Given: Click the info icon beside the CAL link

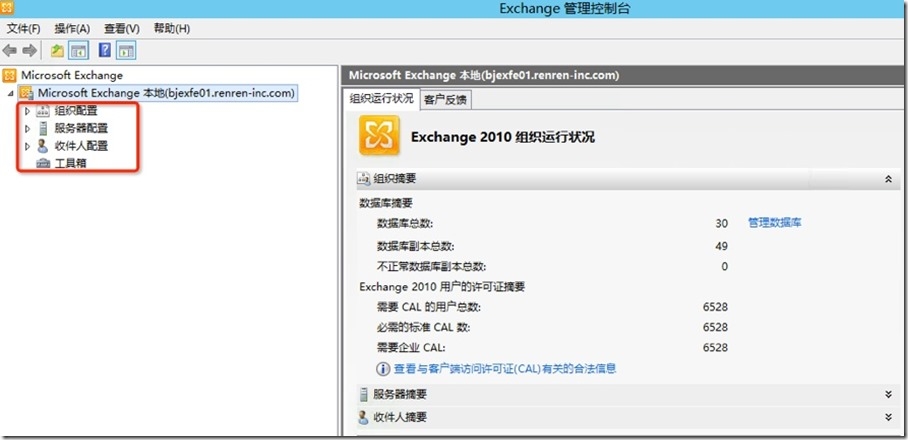Looking at the screenshot, I should pyautogui.click(x=383, y=368).
